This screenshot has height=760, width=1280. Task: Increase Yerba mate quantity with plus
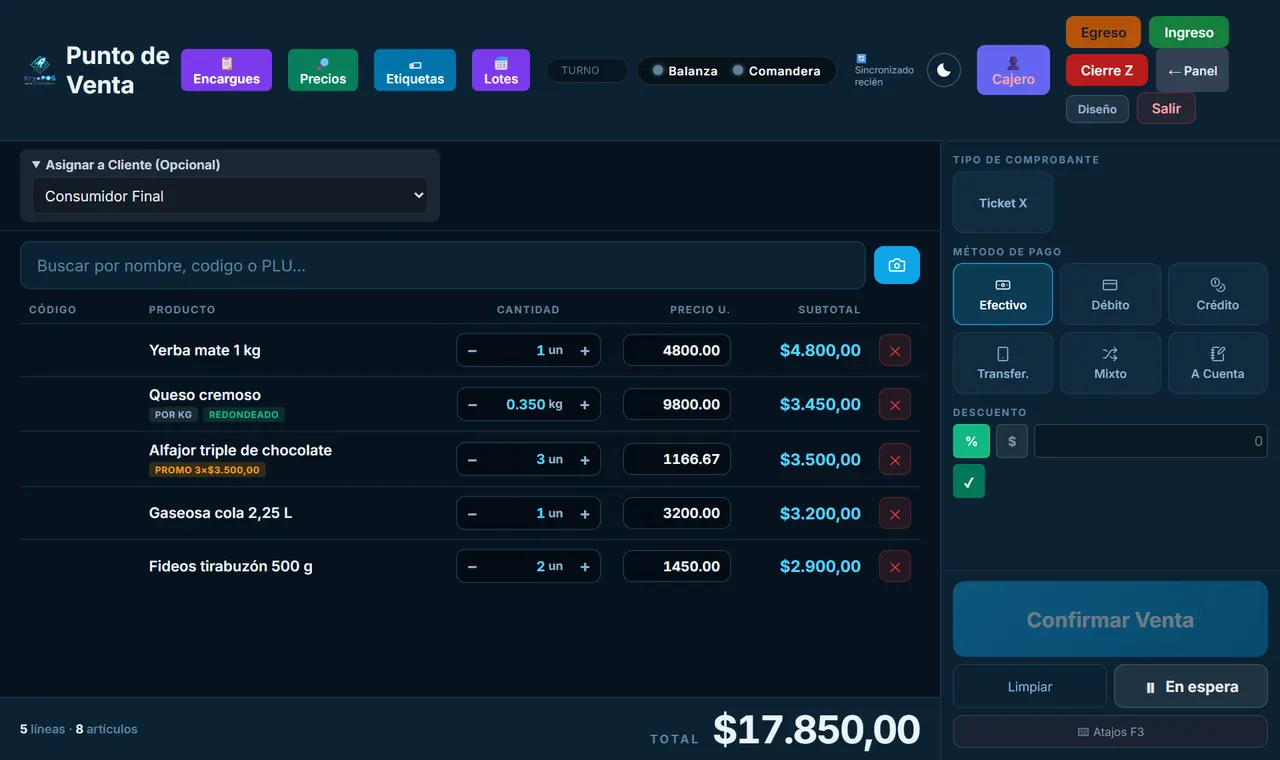point(585,351)
